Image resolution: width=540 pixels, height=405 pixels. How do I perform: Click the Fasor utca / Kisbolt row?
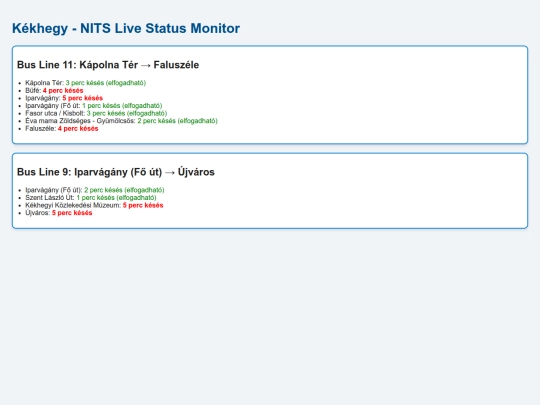pos(96,113)
